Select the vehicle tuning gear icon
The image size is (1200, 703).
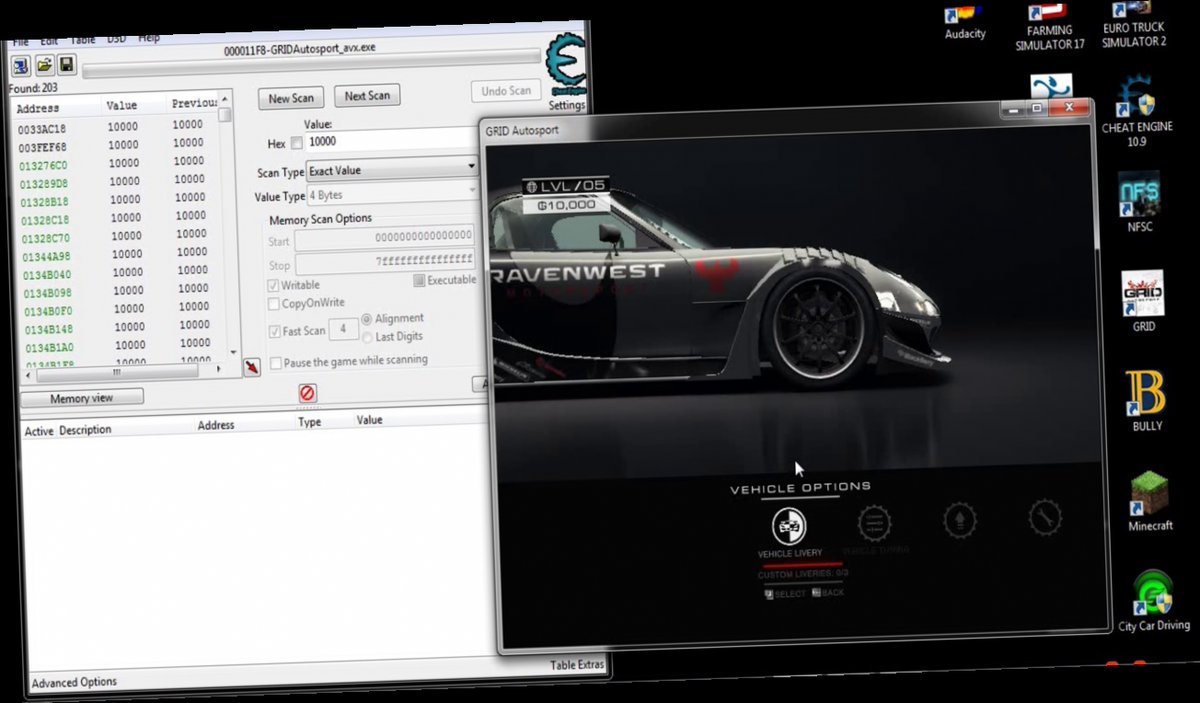click(x=874, y=521)
